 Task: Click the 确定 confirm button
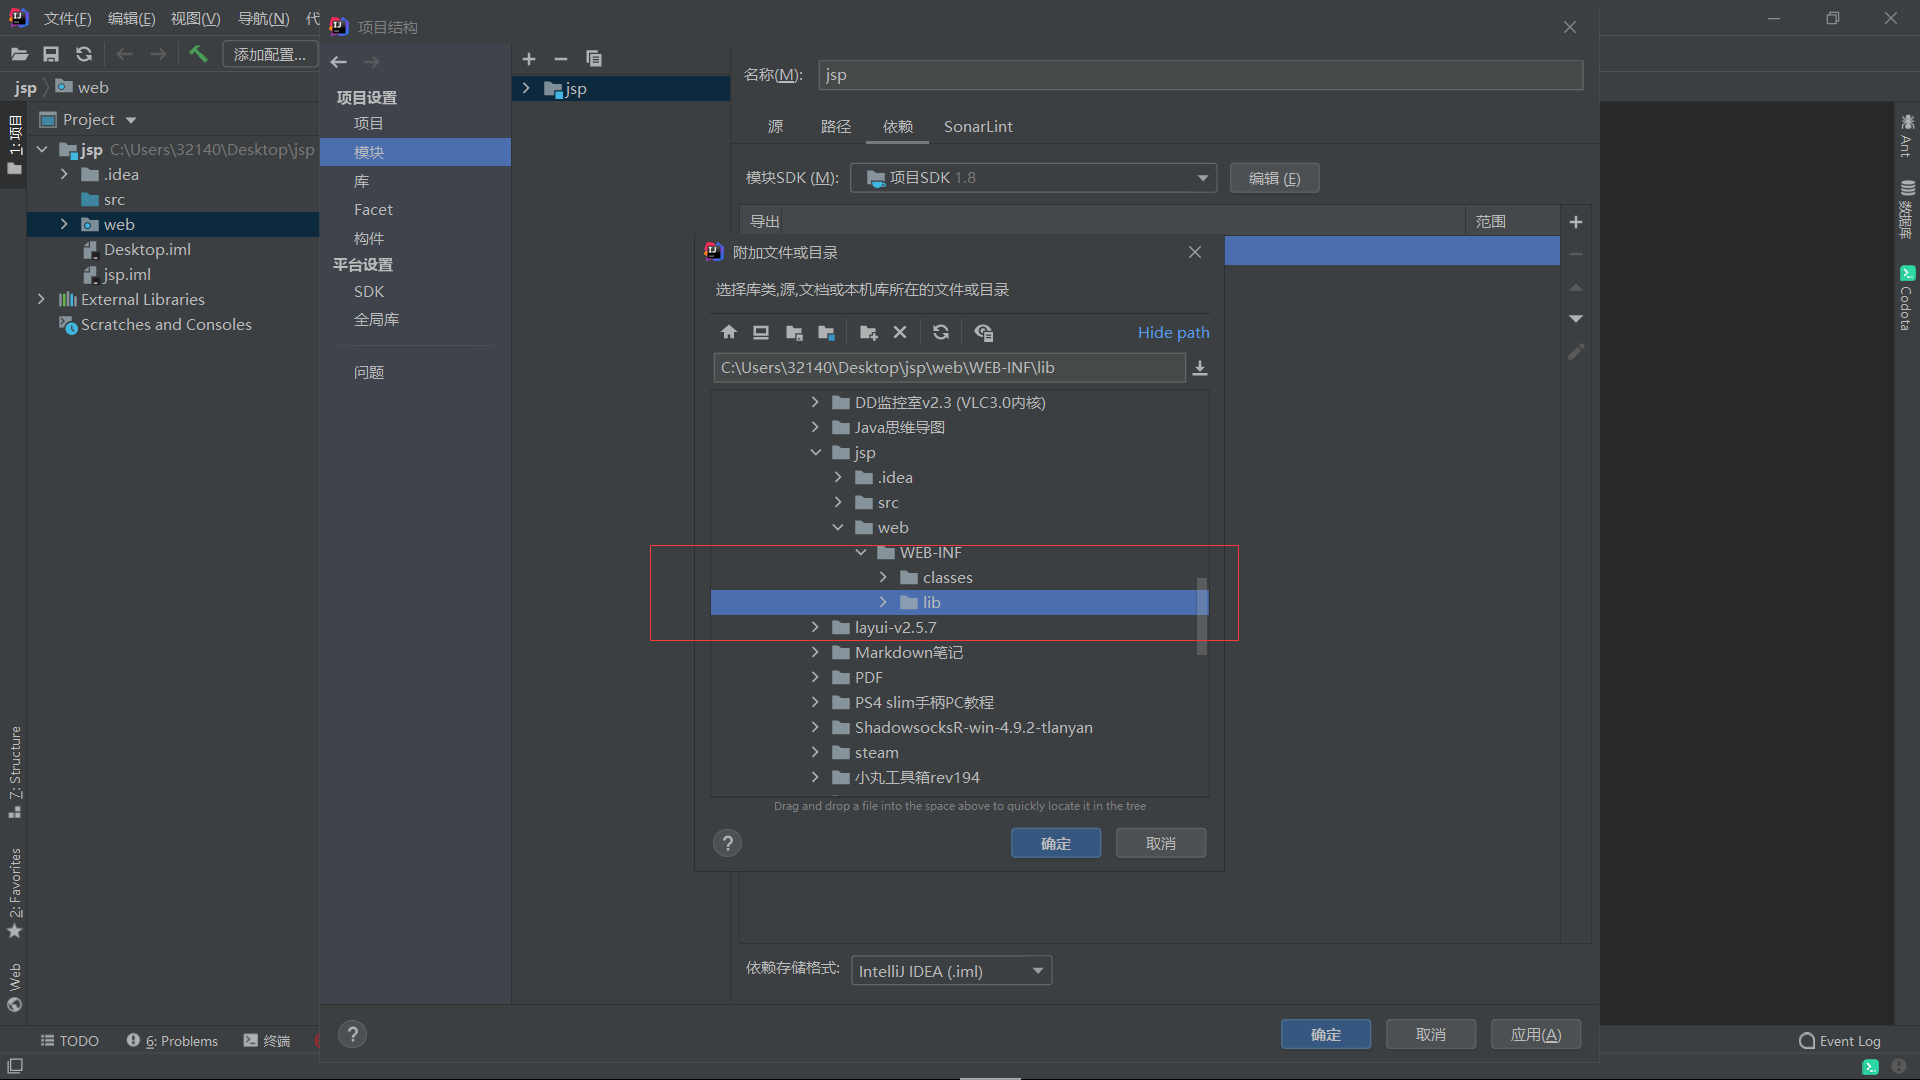1055,843
